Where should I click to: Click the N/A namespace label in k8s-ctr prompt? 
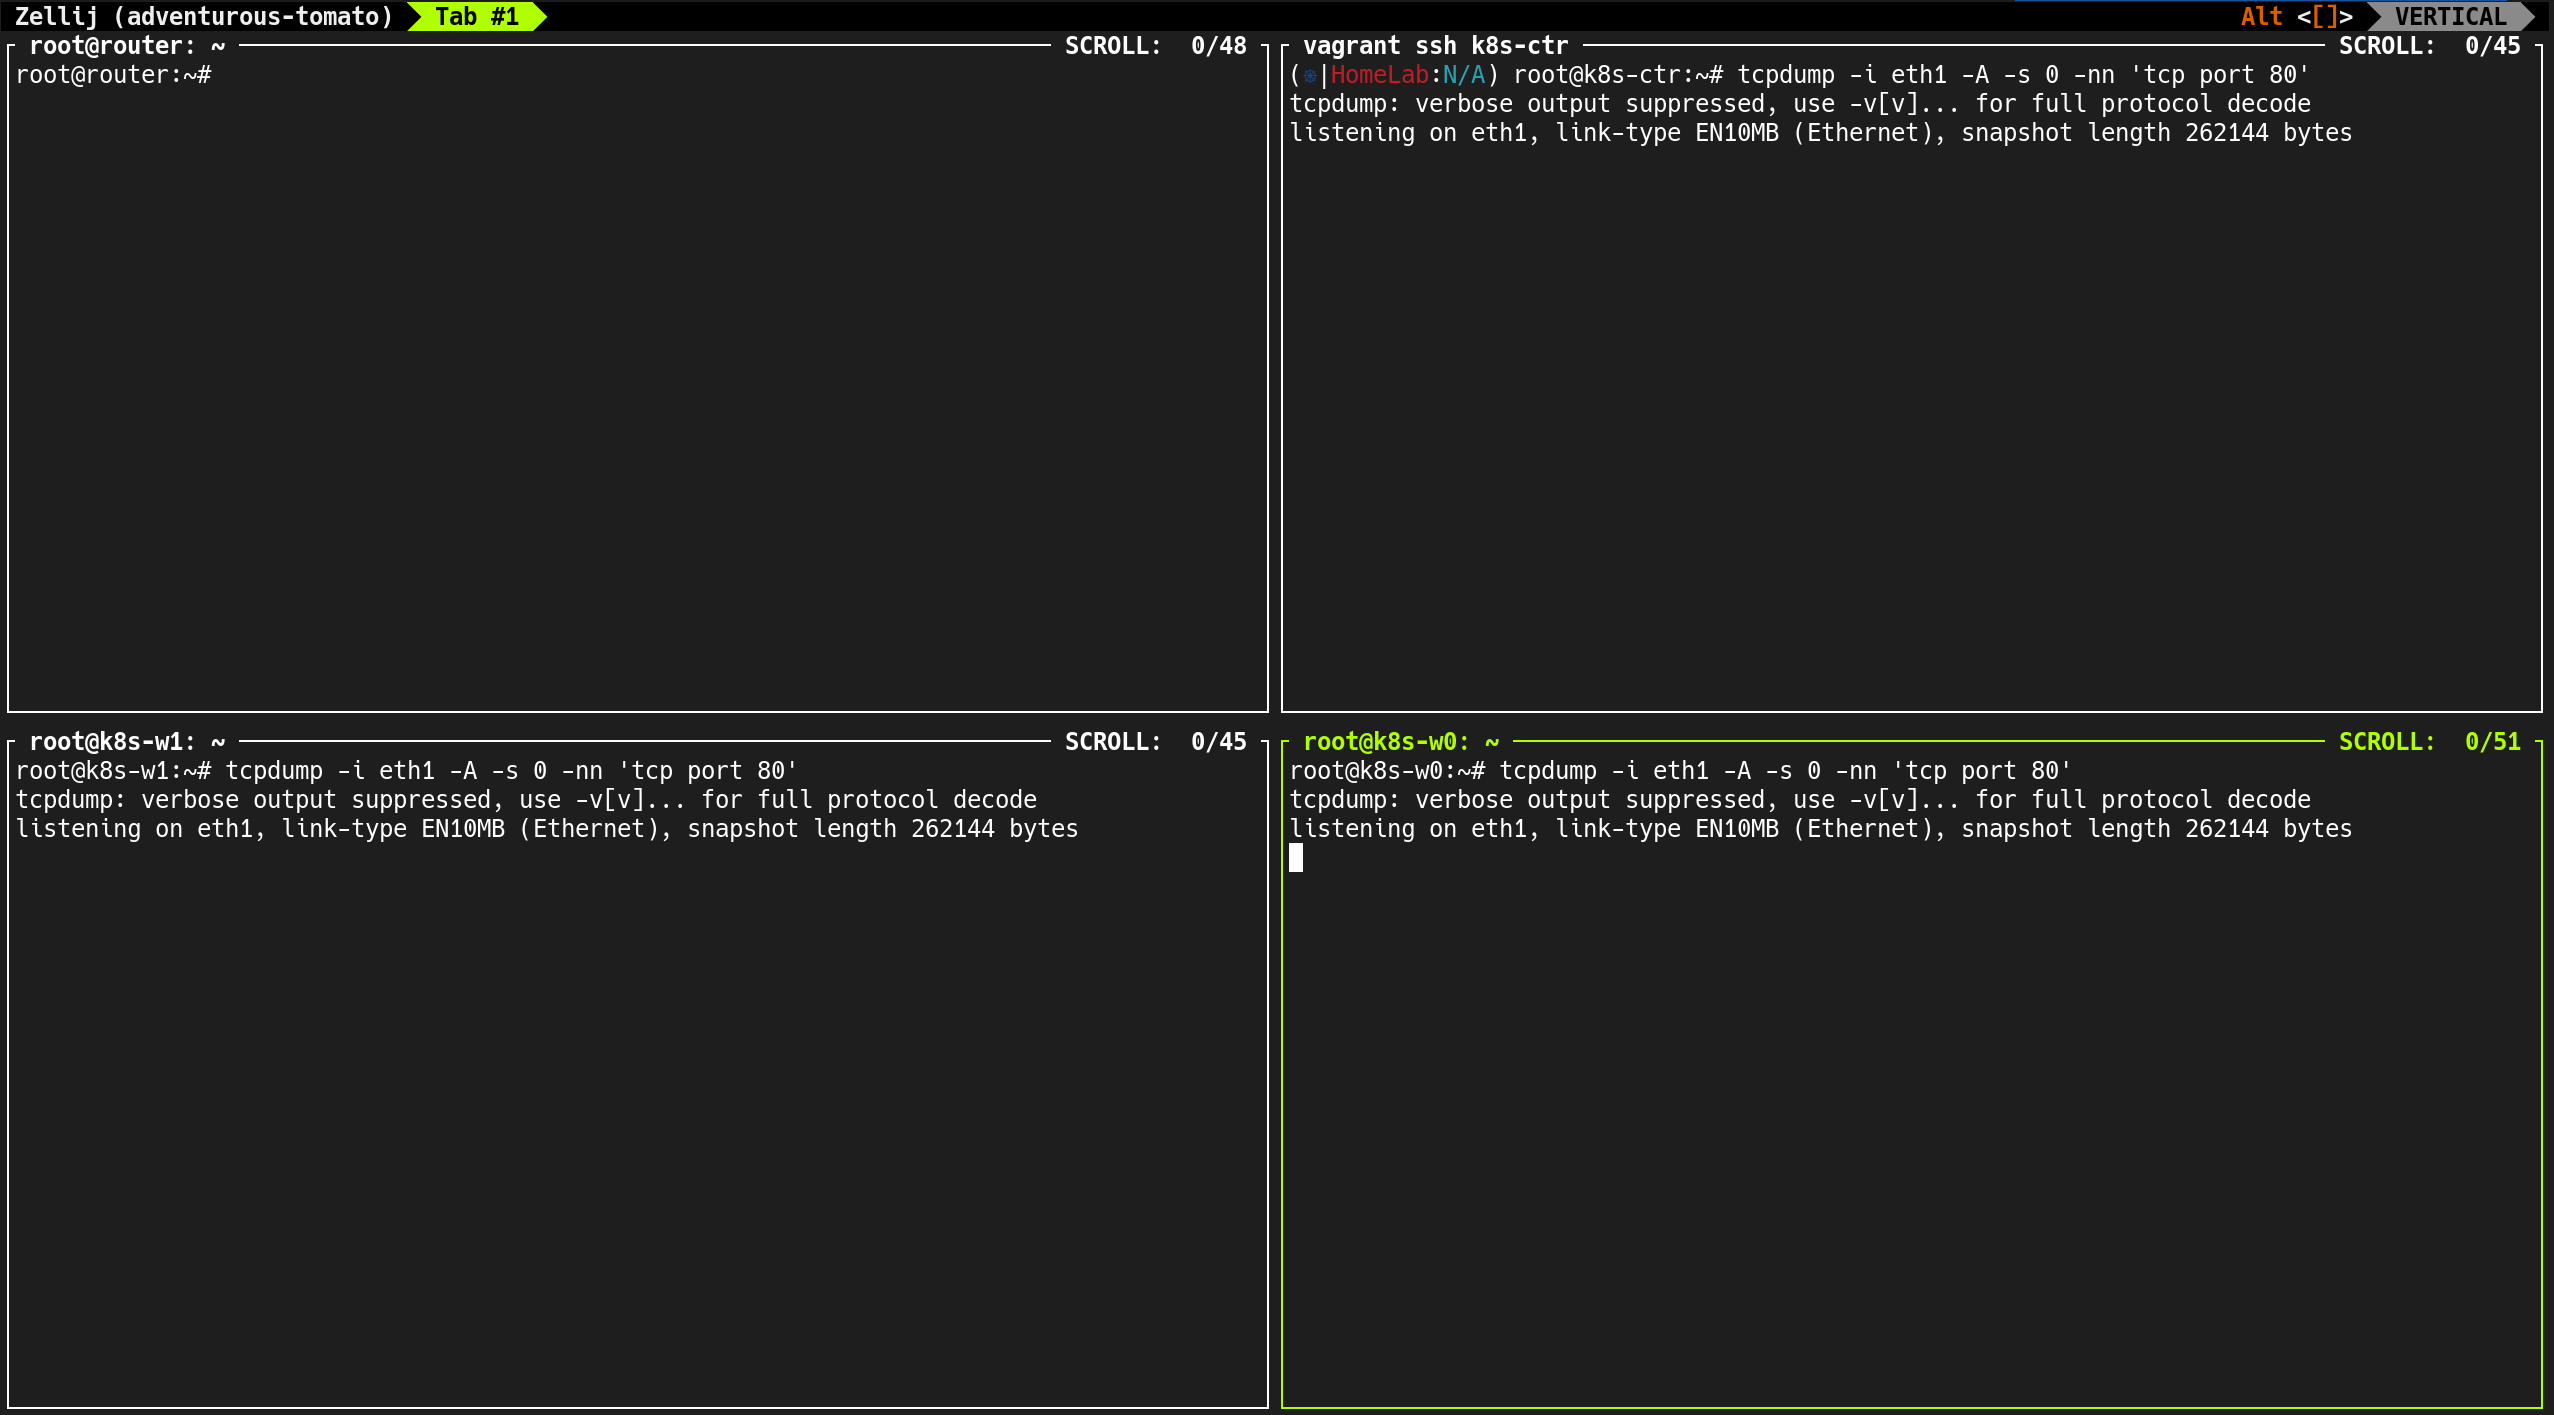(1464, 75)
